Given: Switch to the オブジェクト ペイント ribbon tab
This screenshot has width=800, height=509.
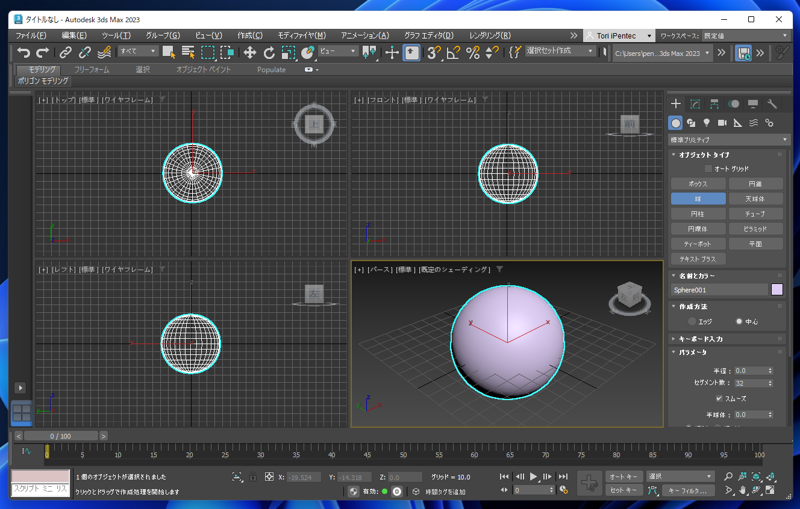Looking at the screenshot, I should 204,69.
